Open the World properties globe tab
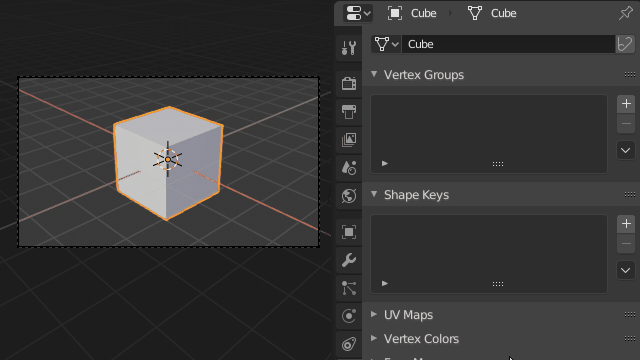Viewport: 640px width, 360px height. [349, 196]
